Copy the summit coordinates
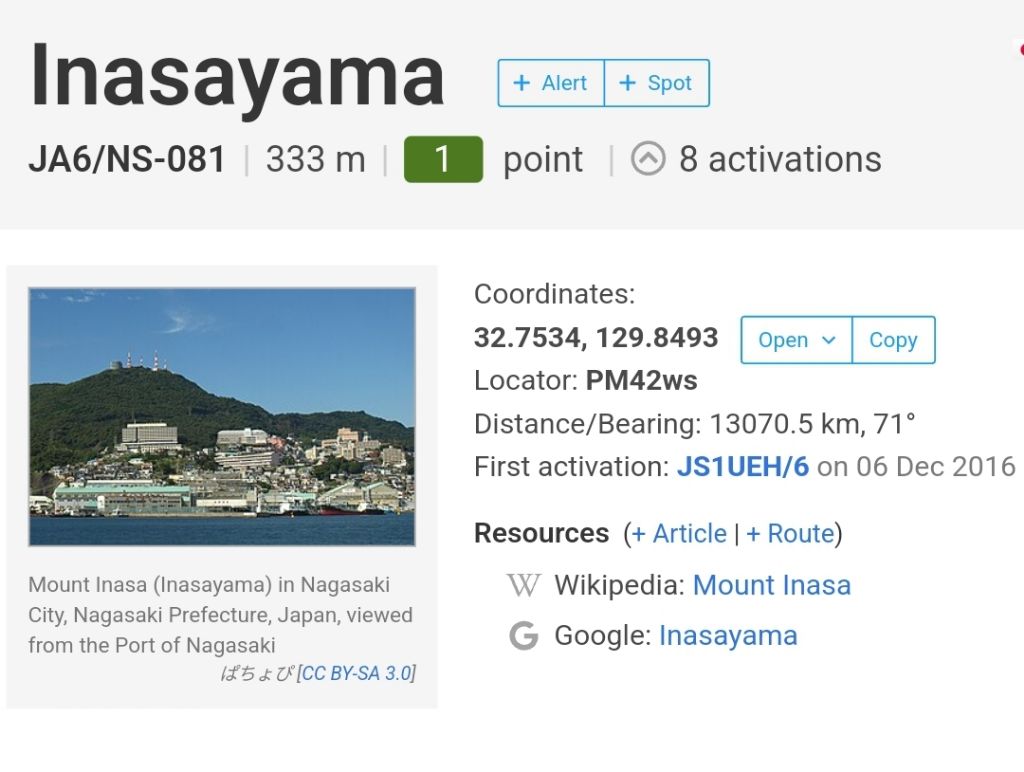 point(893,340)
